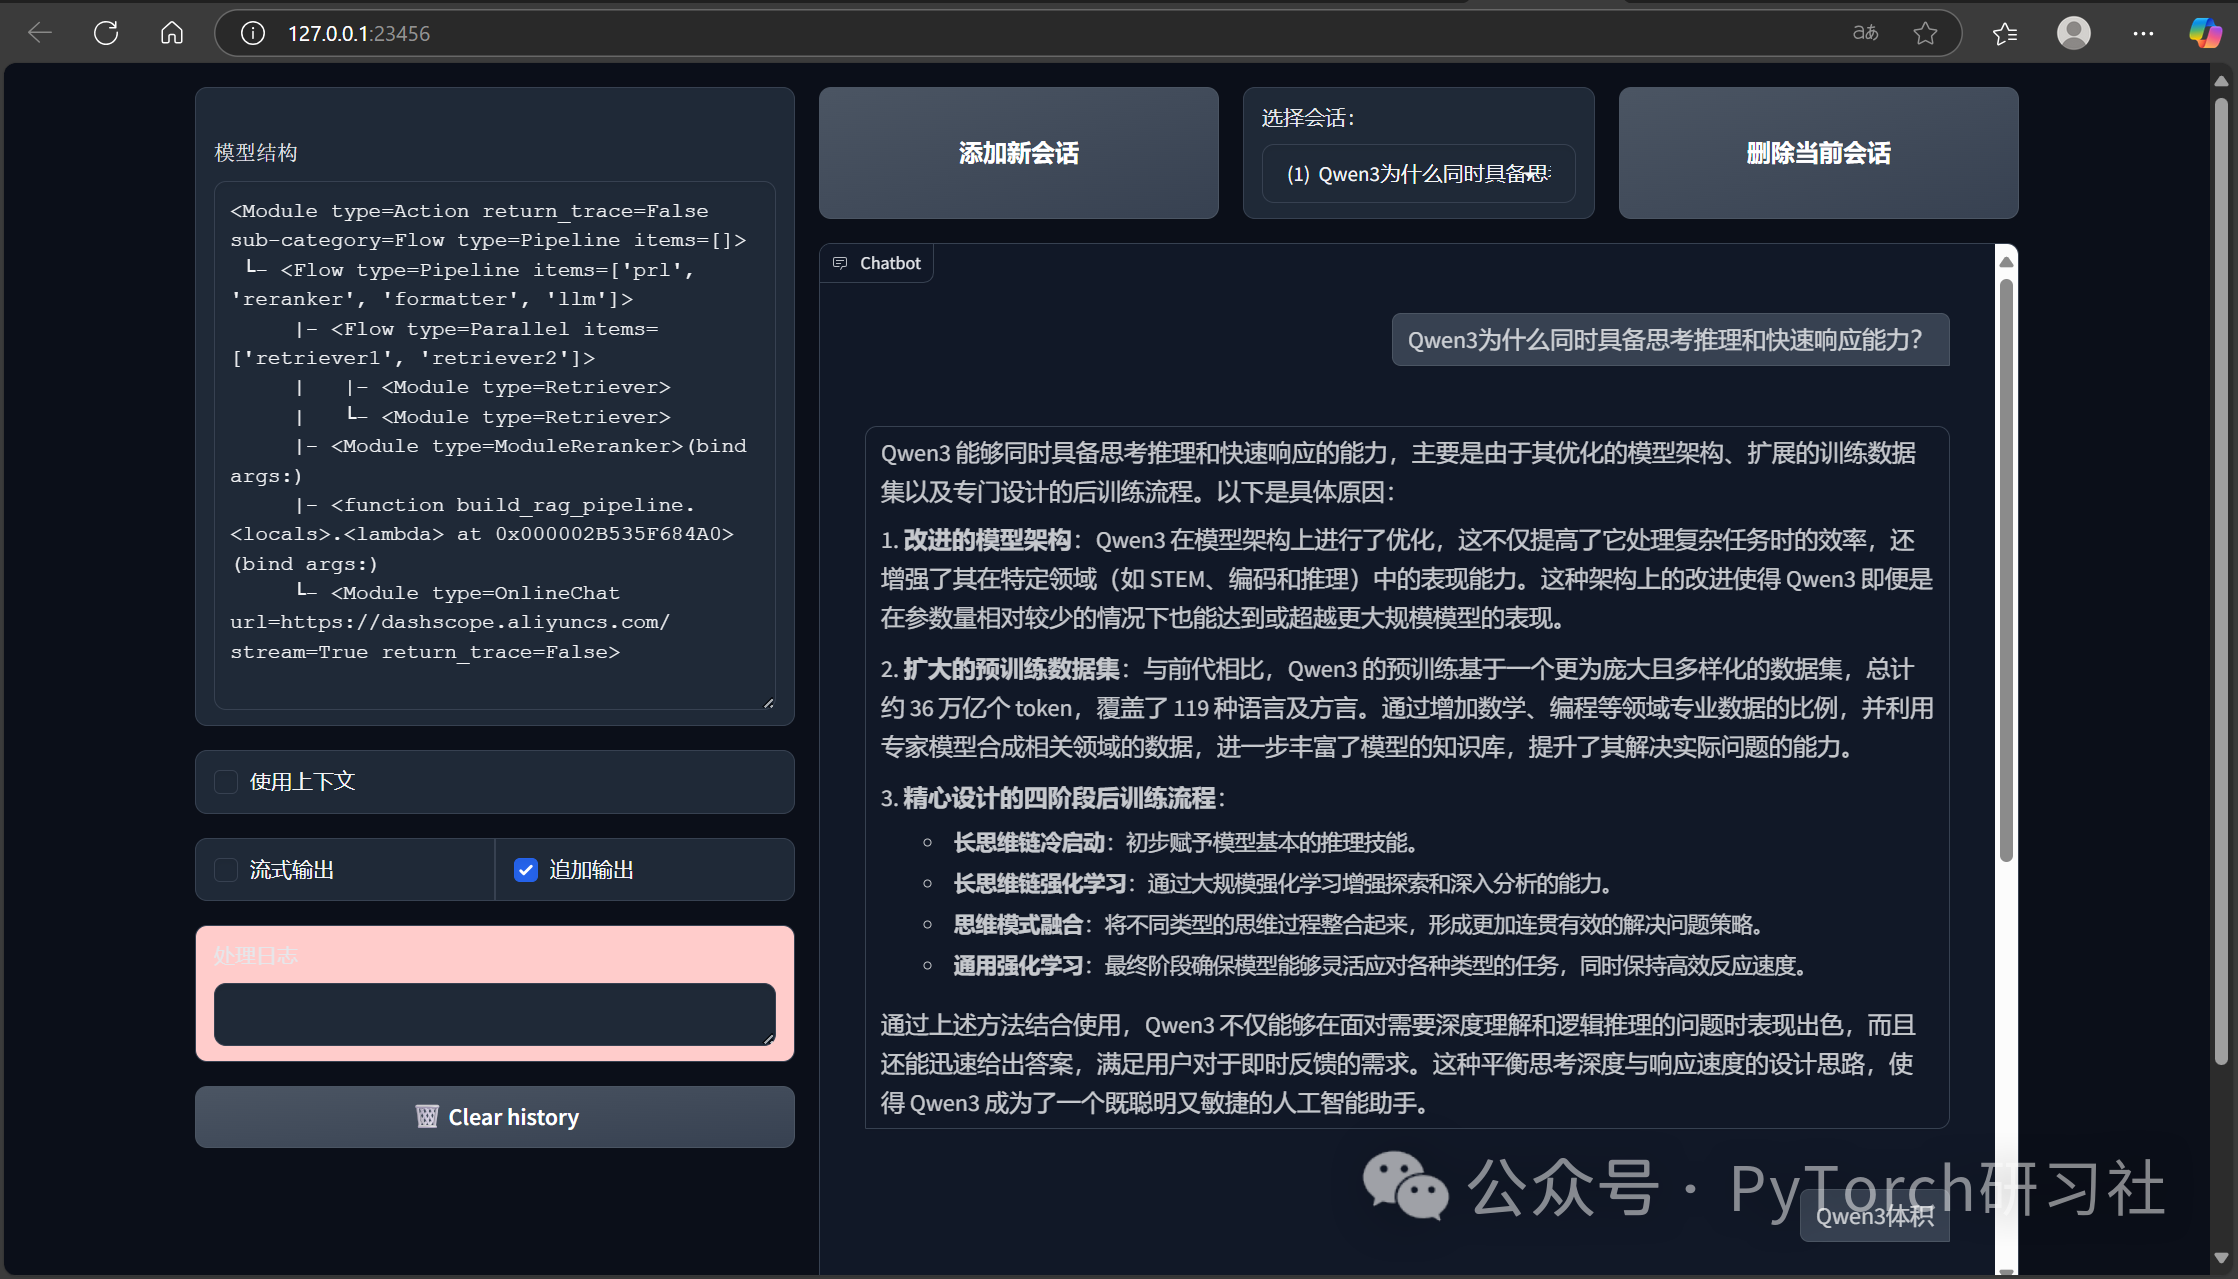Enable the 流式输出 checkbox
The image size is (2238, 1279).
(x=226, y=870)
